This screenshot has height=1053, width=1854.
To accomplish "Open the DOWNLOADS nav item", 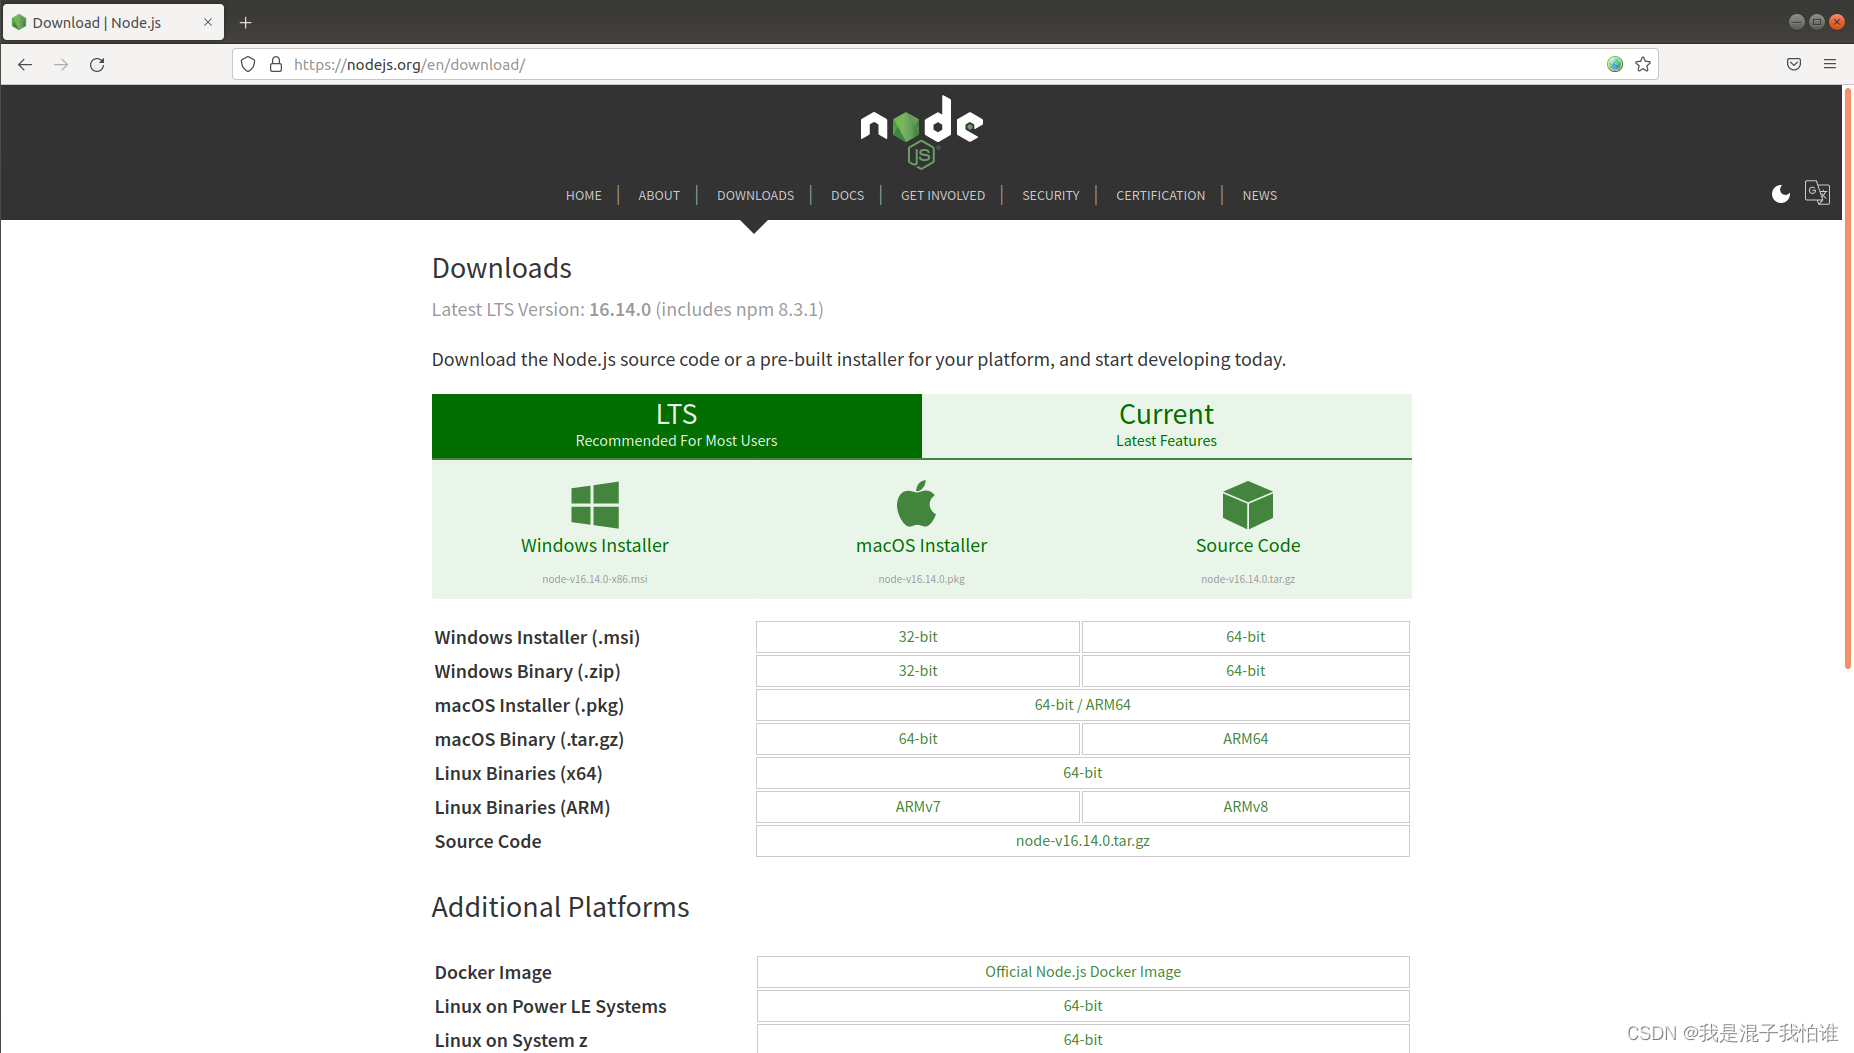I will coord(755,195).
